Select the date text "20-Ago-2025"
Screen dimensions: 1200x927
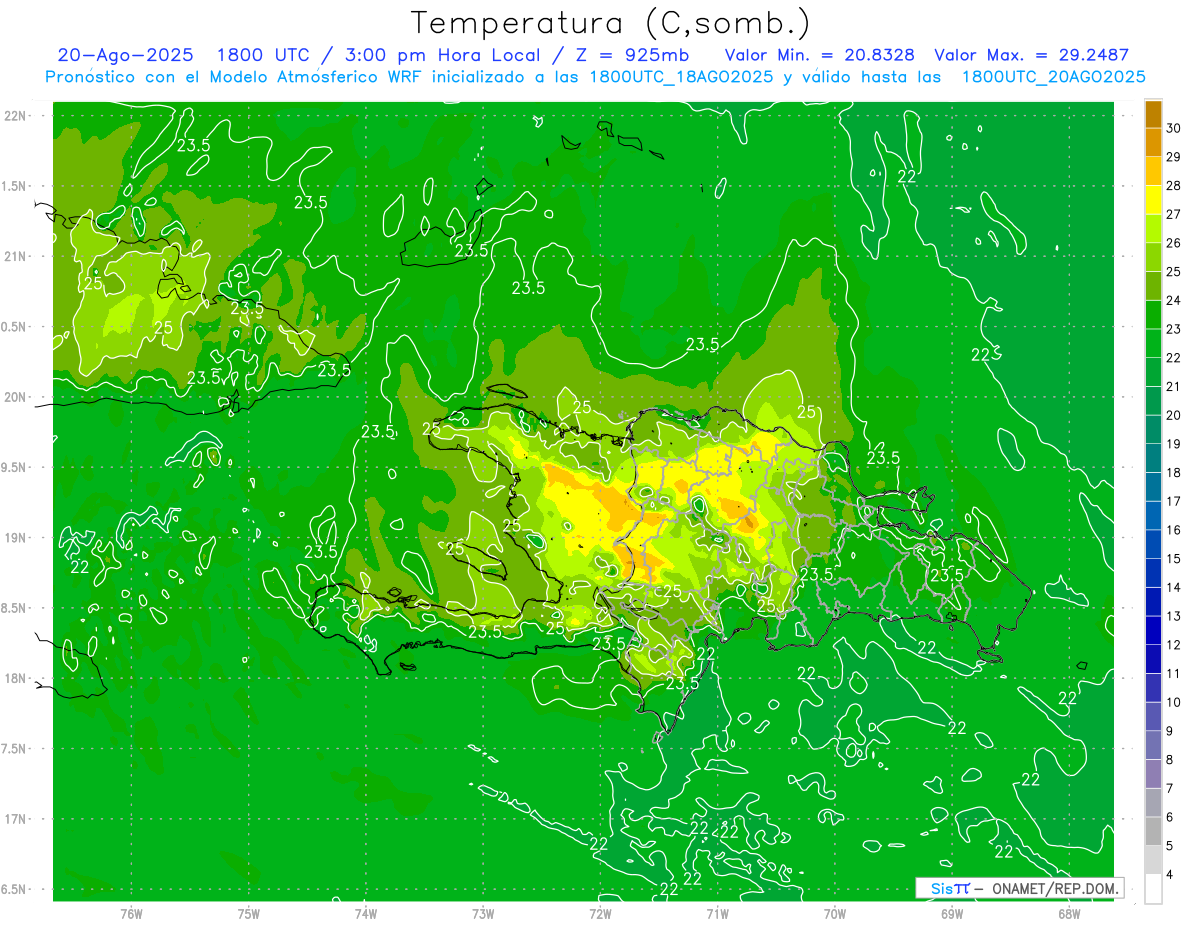pos(125,55)
